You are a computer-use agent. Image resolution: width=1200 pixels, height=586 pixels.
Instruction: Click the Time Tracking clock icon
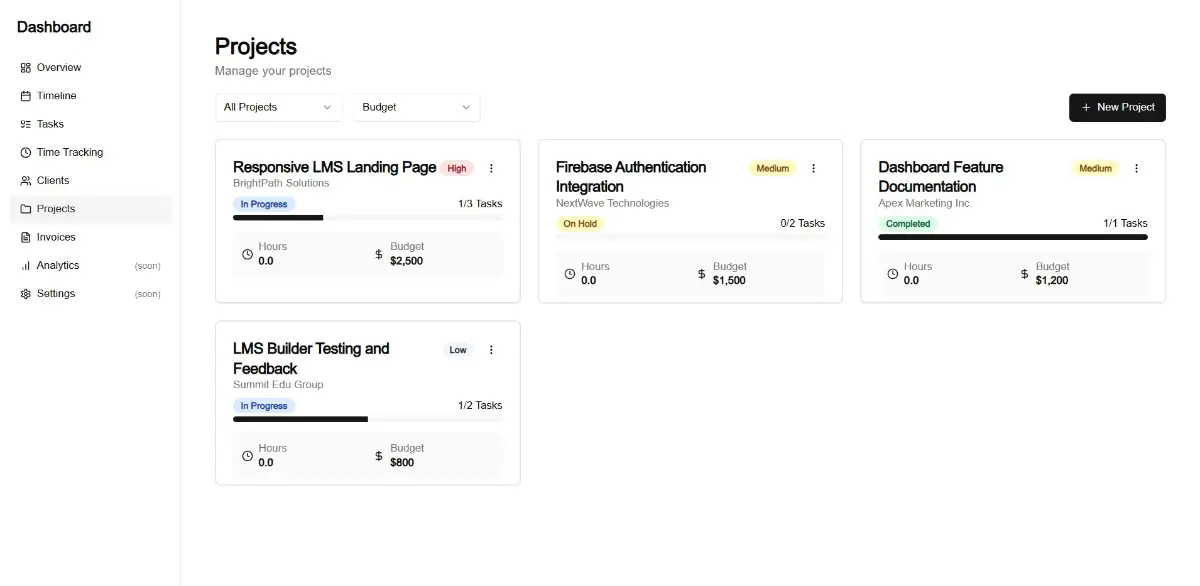tap(26, 153)
